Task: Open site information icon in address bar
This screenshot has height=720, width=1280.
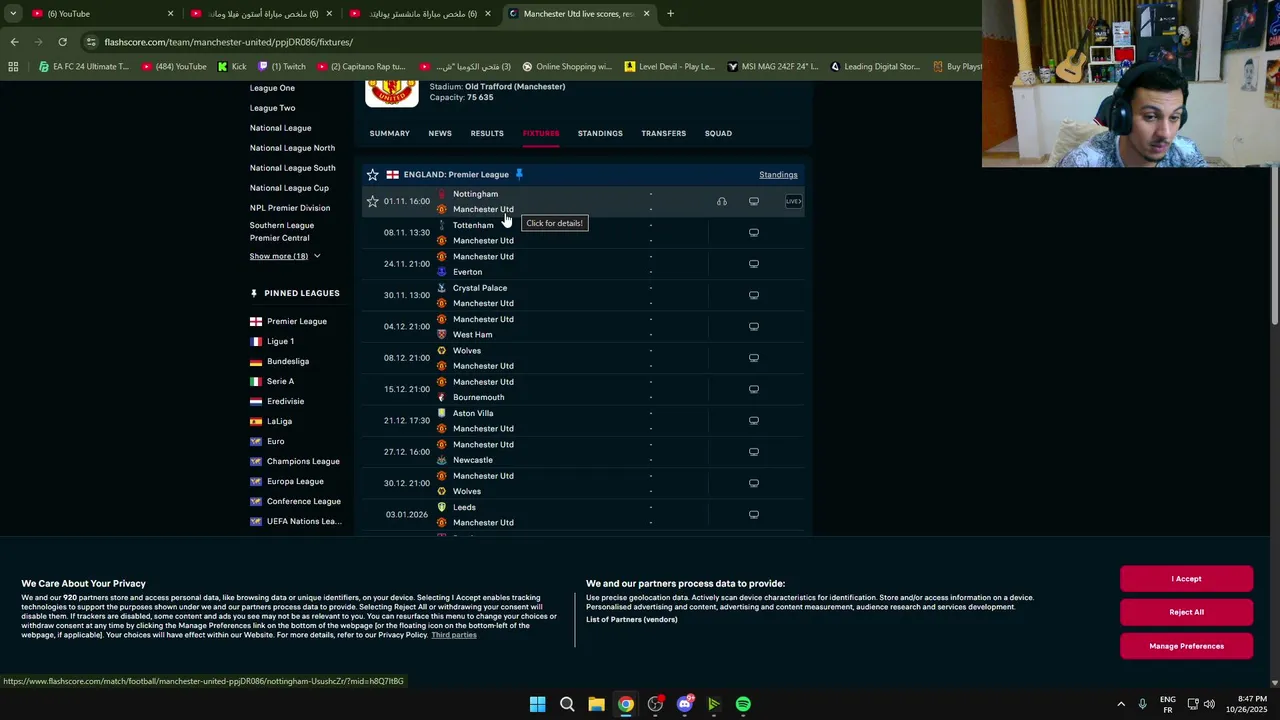Action: (91, 42)
